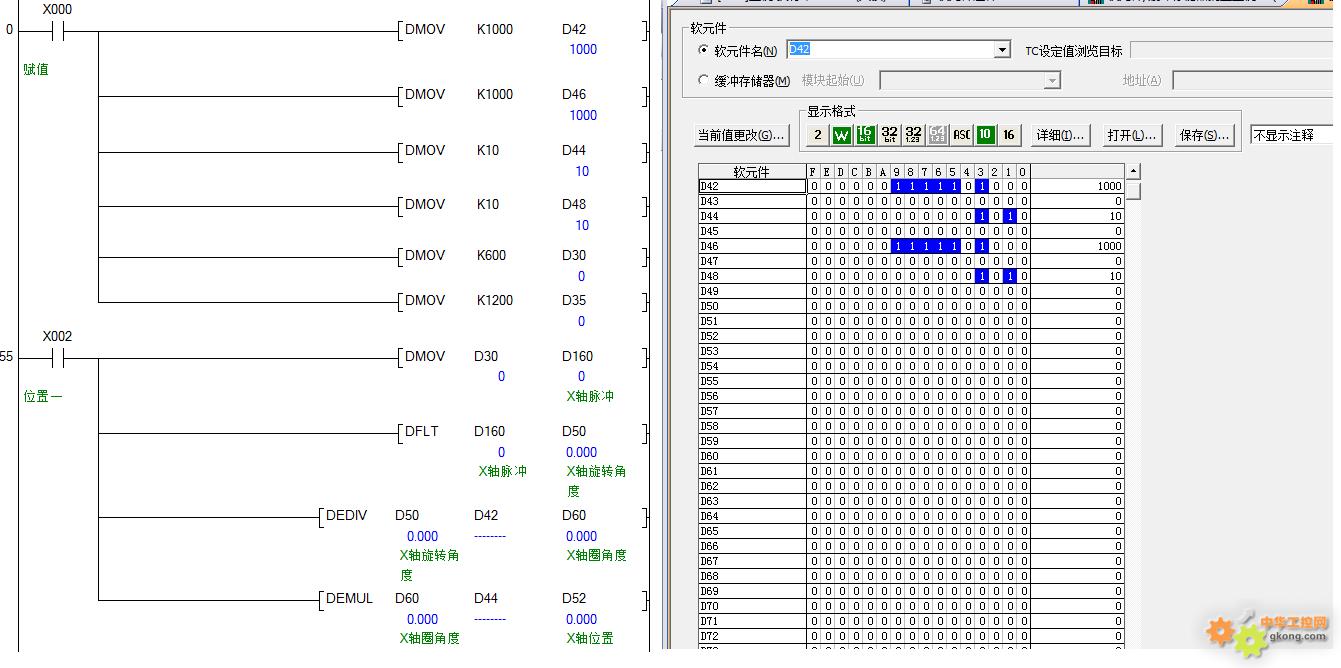Switch values to decimal (10) display
Image resolution: width=1341 pixels, height=668 pixels.
coord(985,135)
